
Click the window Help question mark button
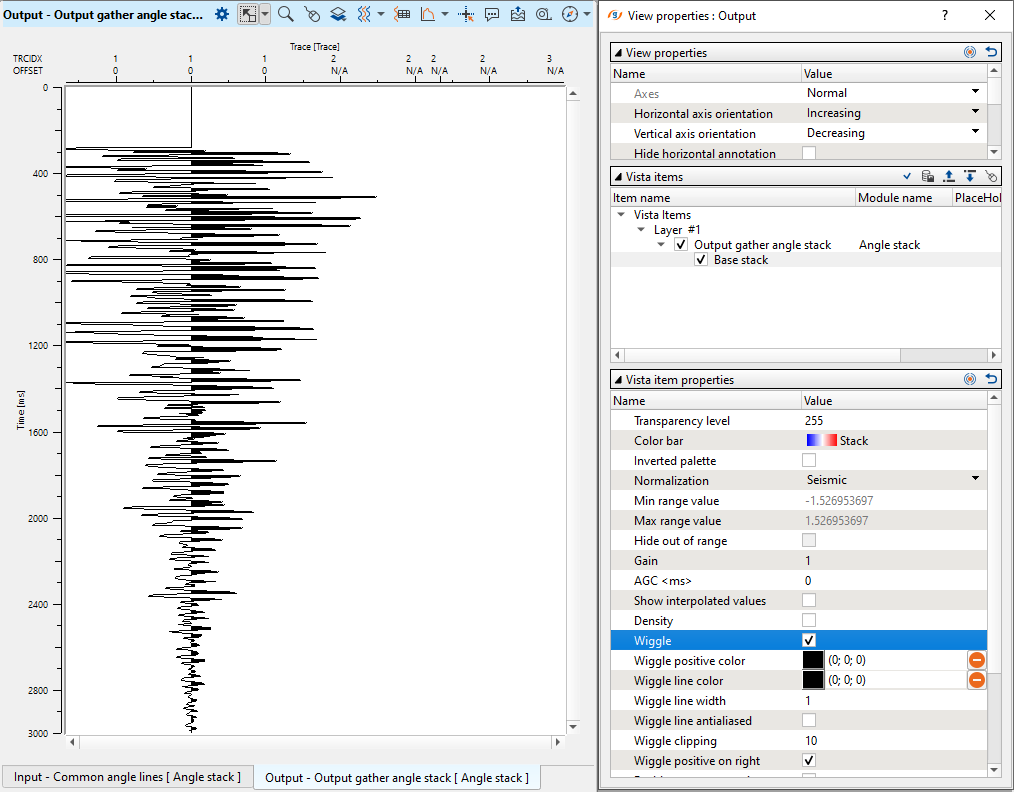pos(945,15)
